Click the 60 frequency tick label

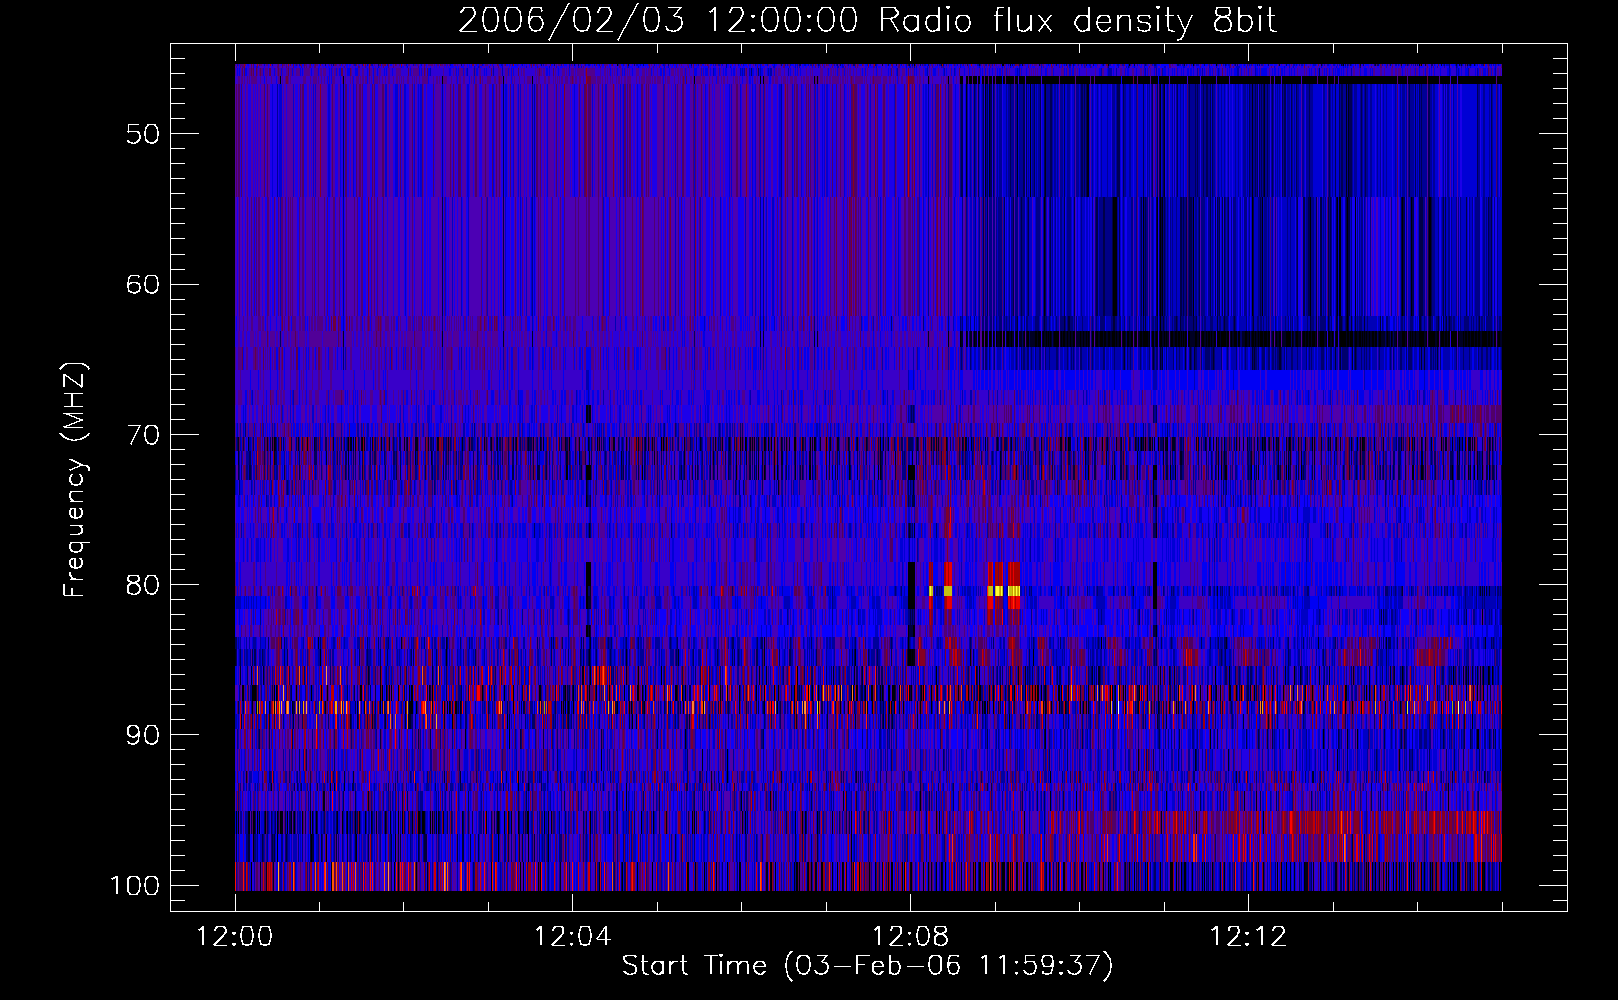(143, 284)
